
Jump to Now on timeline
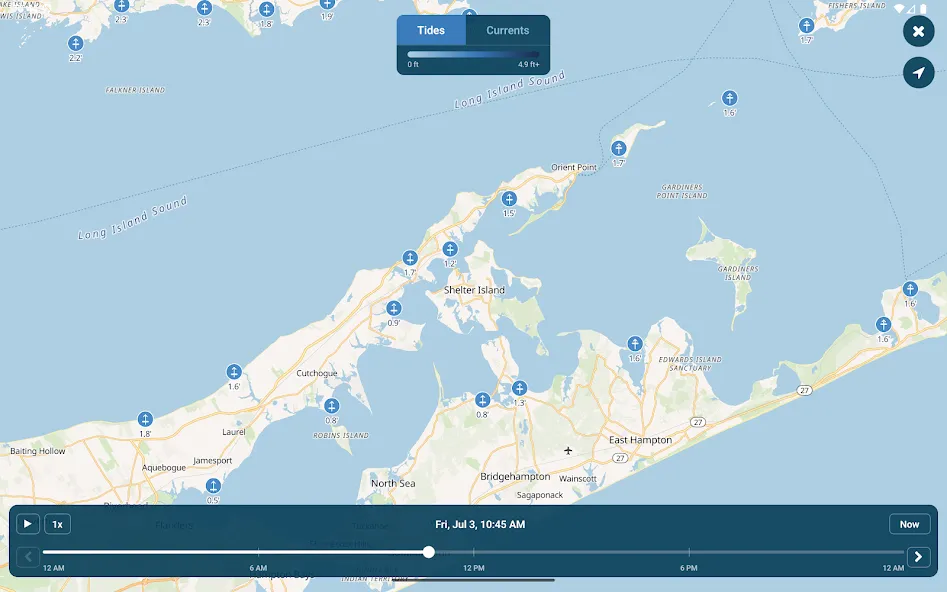909,524
